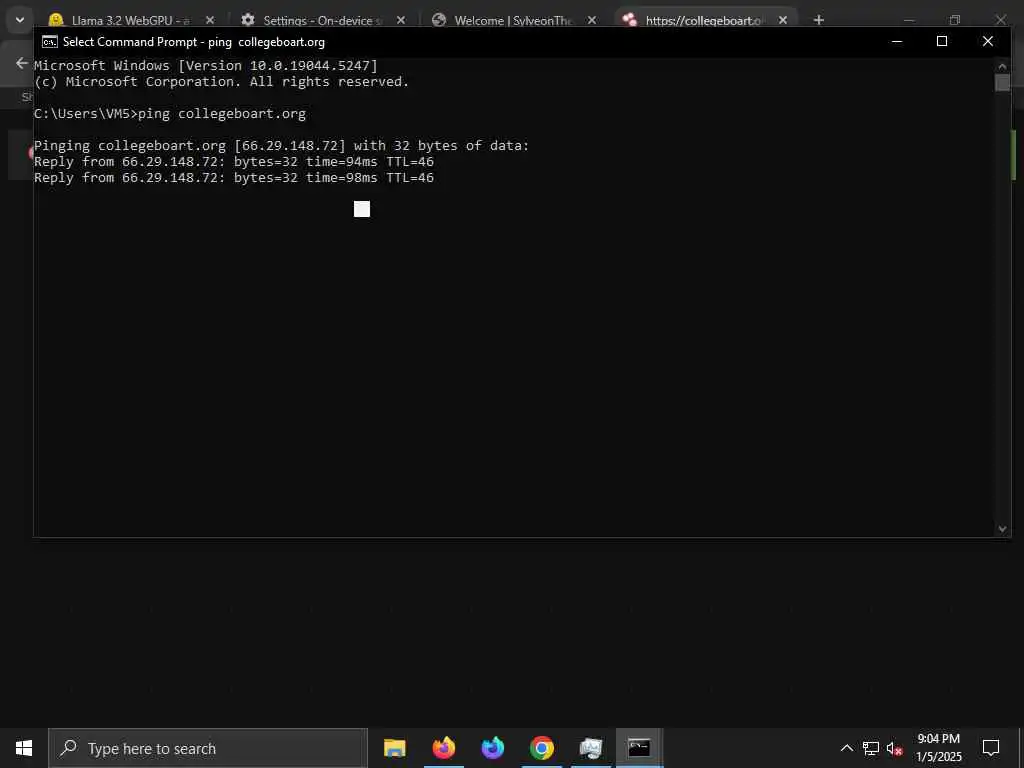Image resolution: width=1024 pixels, height=768 pixels.
Task: Close the Llama 3.2 WebGPU tab
Action: 210,20
